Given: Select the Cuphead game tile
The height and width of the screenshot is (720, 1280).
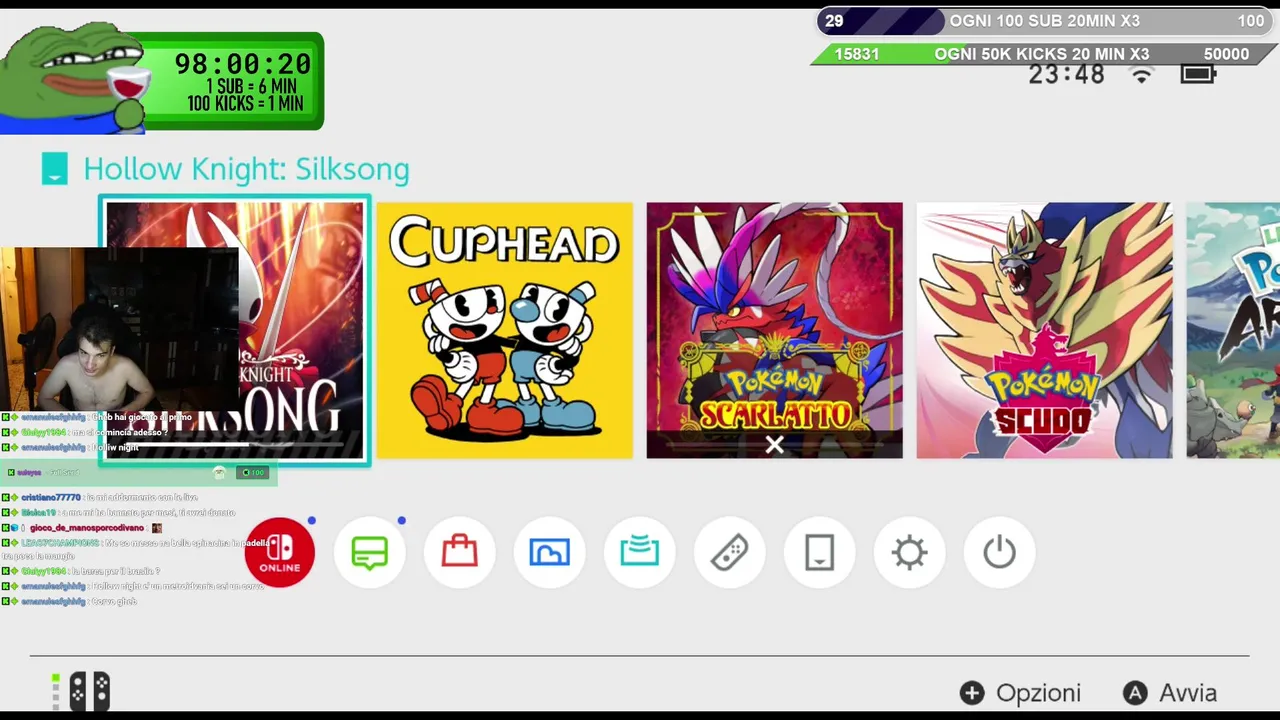Looking at the screenshot, I should tap(505, 331).
